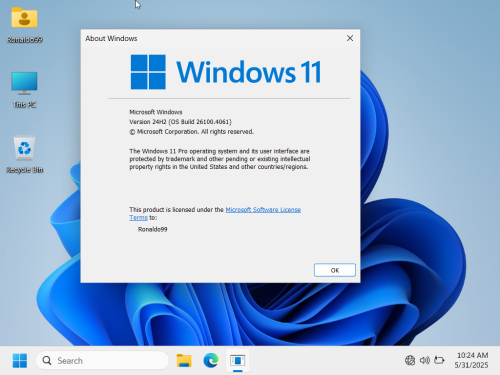The width and height of the screenshot is (500, 375).
Task: Click the magnifier icon in Search box
Action: [x=47, y=361]
